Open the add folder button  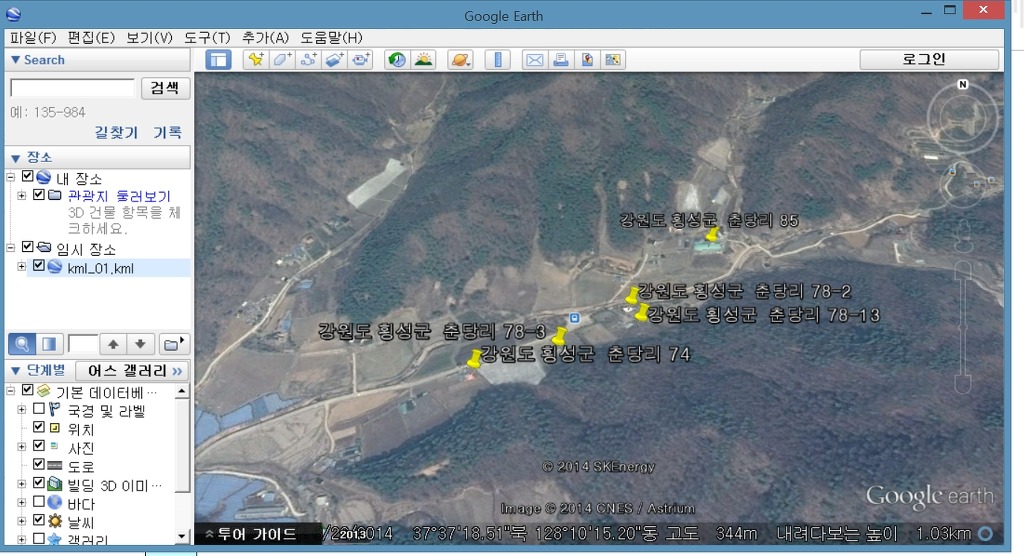point(173,344)
